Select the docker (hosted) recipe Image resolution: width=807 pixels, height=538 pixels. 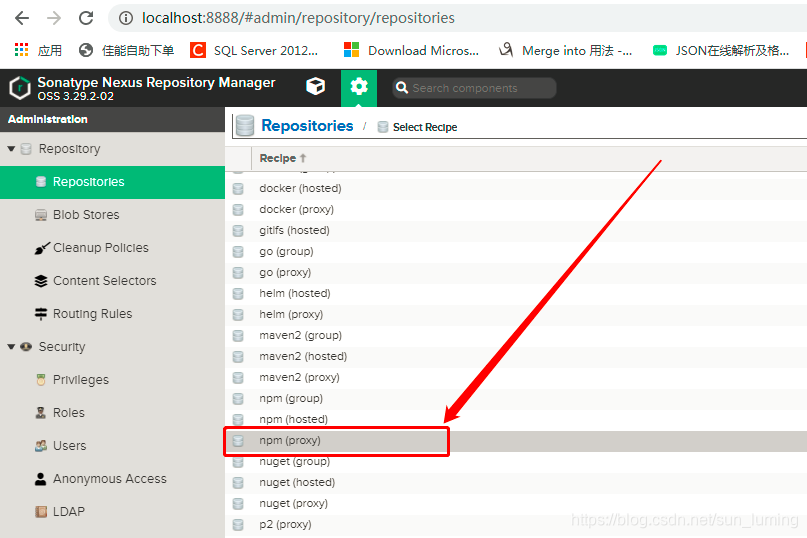pyautogui.click(x=516, y=188)
